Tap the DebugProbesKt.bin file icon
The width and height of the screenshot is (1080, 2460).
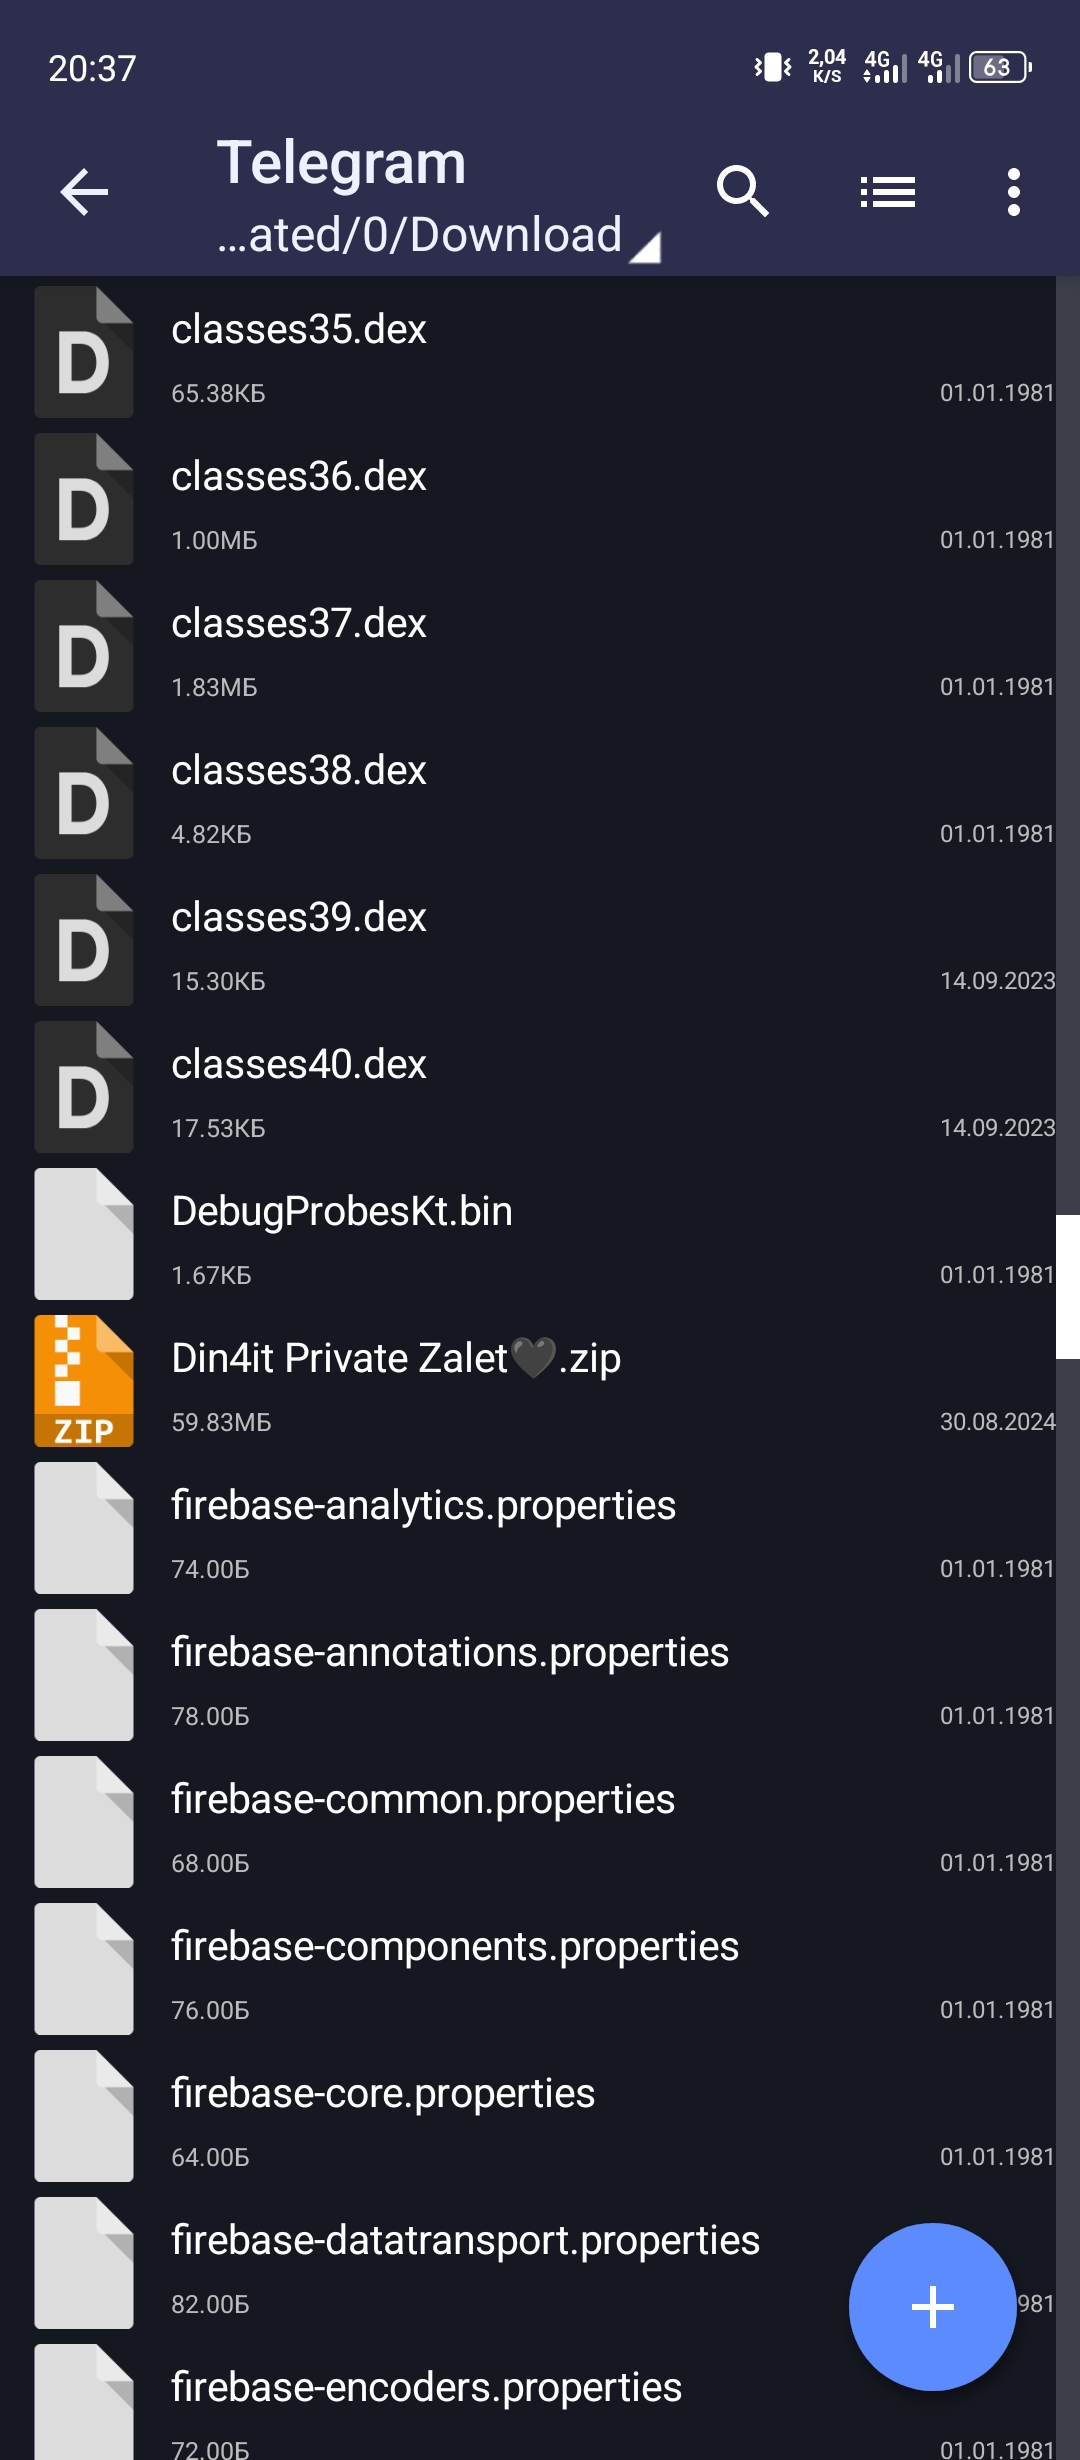84,1234
